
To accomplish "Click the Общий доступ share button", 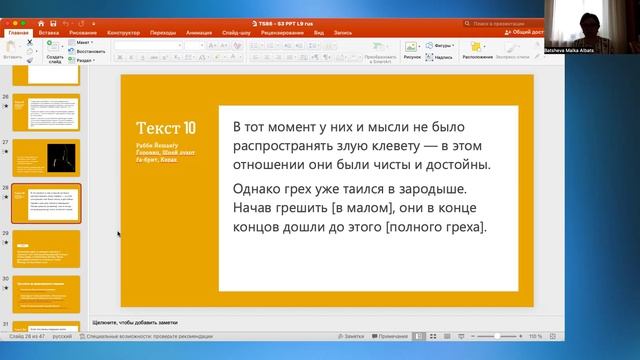I will [x=524, y=32].
